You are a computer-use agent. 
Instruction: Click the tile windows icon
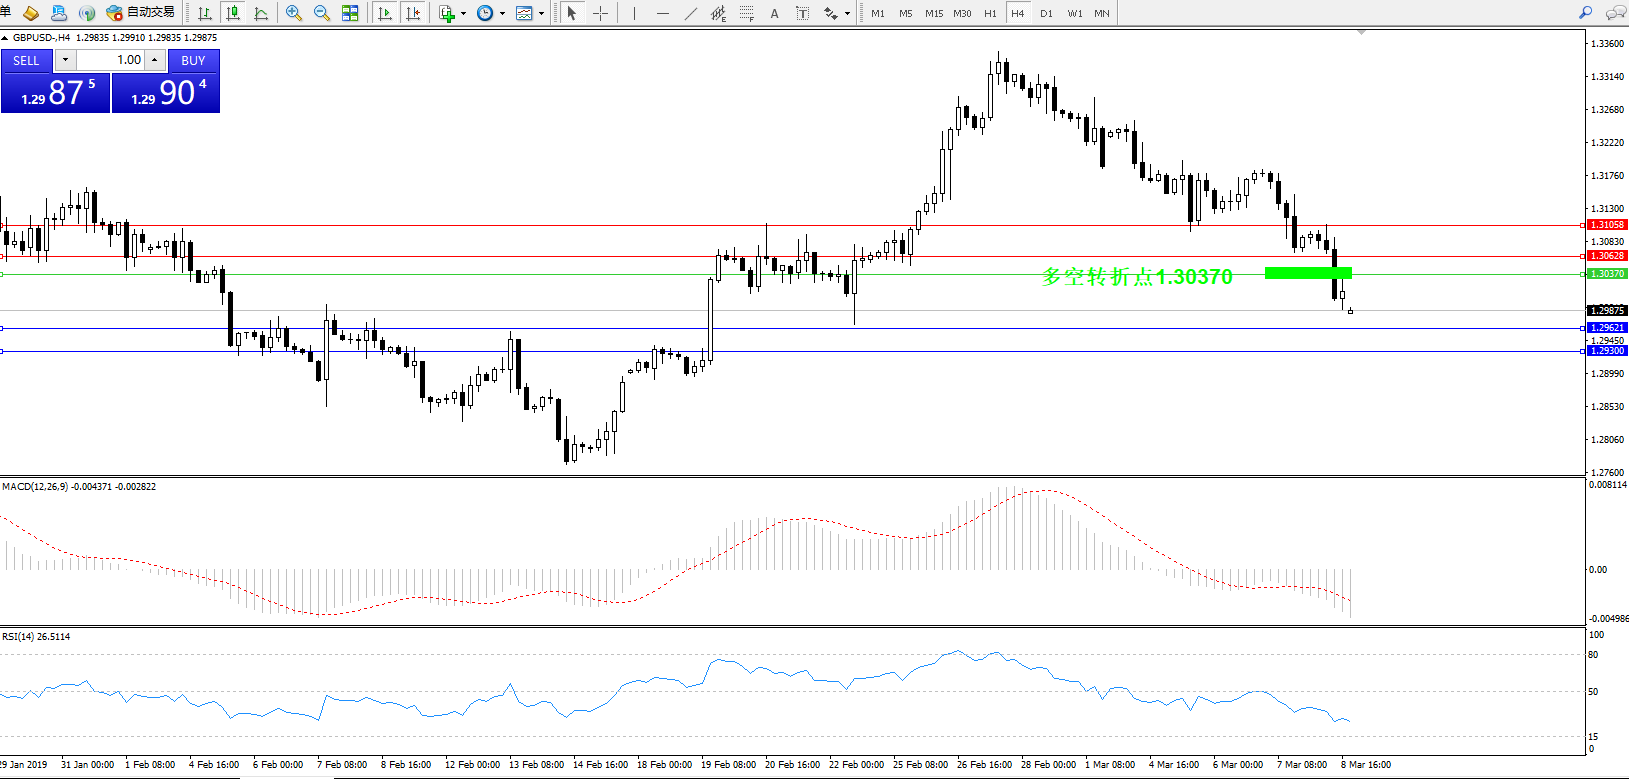[350, 13]
